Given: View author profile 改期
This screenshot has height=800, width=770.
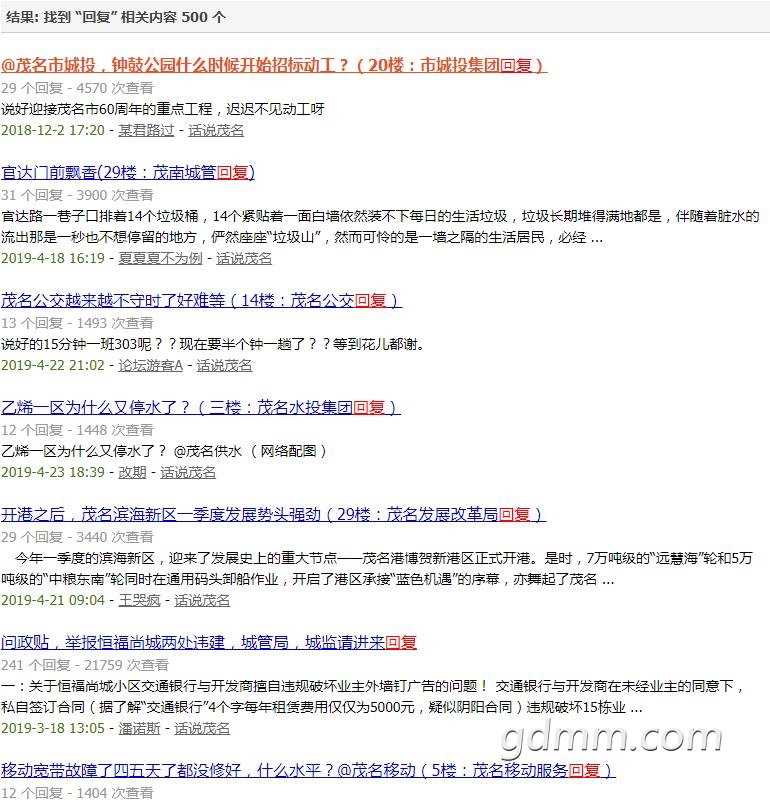Looking at the screenshot, I should (132, 473).
